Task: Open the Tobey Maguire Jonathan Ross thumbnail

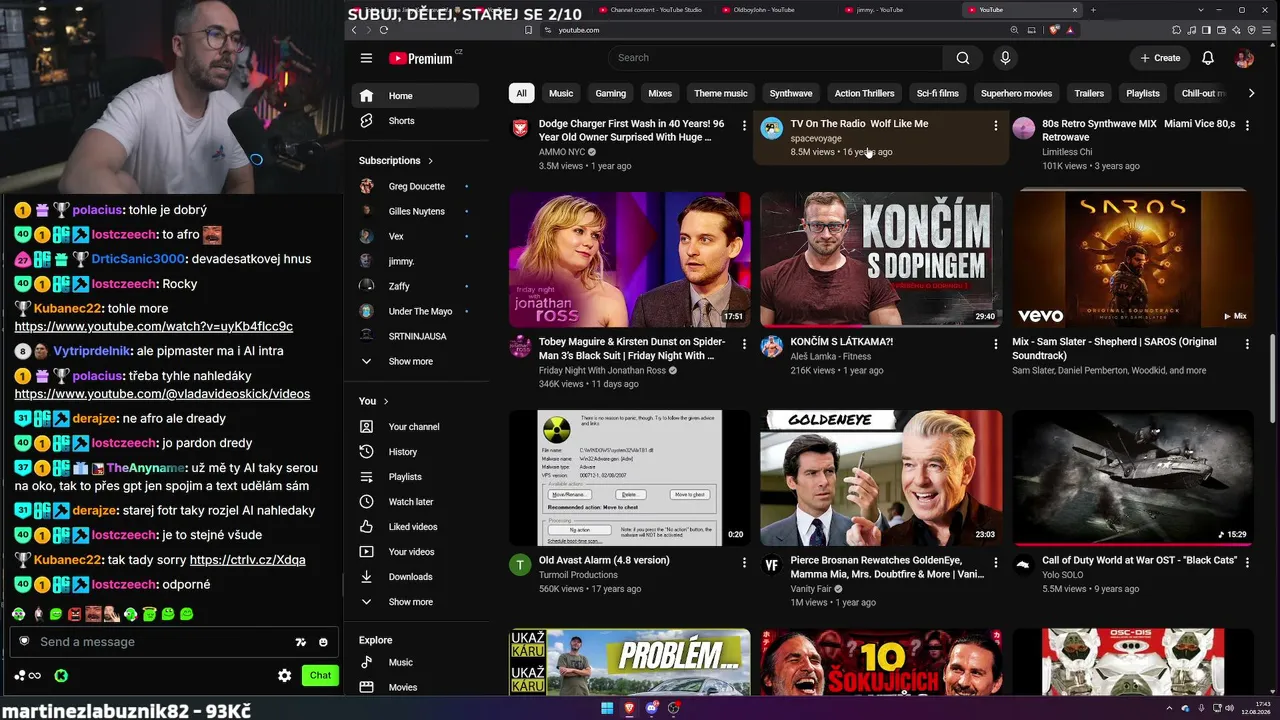Action: pos(630,260)
